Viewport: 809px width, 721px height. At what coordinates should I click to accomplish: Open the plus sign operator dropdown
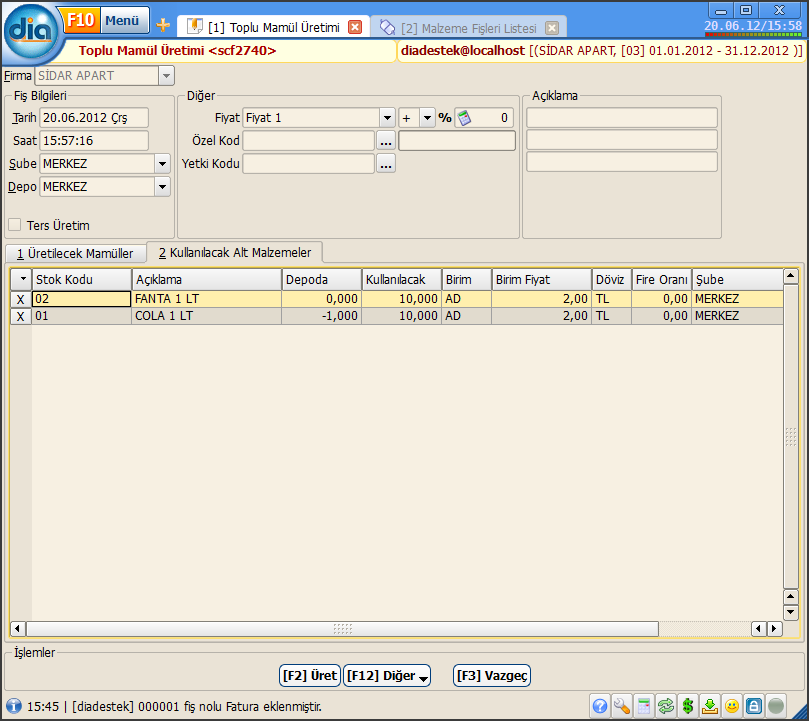427,118
